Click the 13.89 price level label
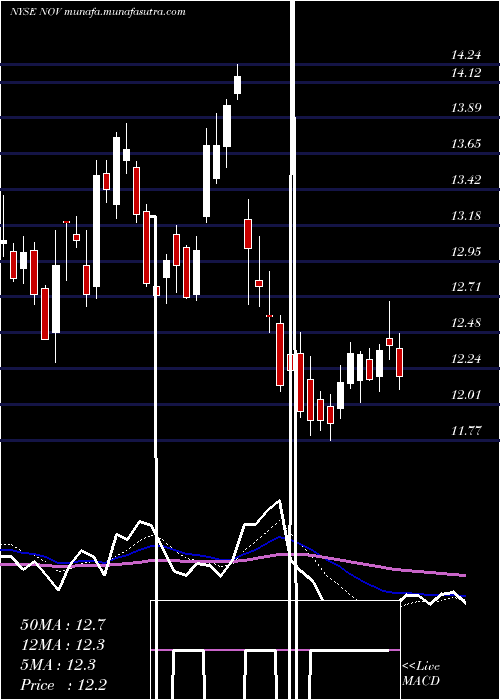 point(466,108)
